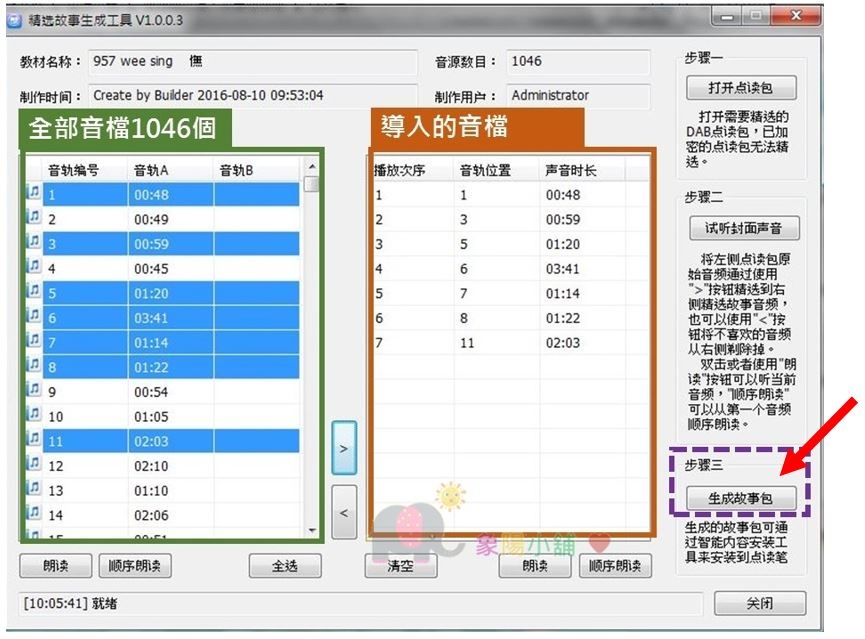
Task: Click 全选 to select all tracks
Action: pyautogui.click(x=285, y=566)
